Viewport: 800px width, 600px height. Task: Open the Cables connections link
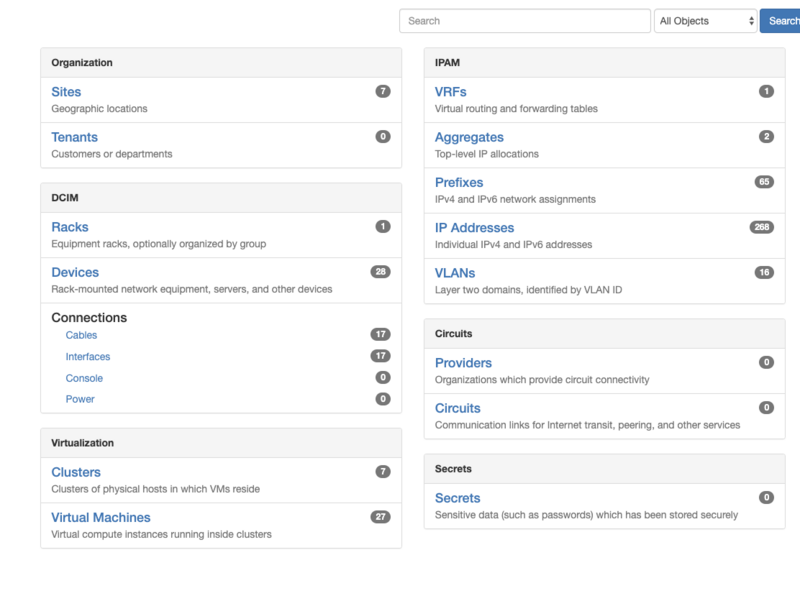click(x=81, y=335)
